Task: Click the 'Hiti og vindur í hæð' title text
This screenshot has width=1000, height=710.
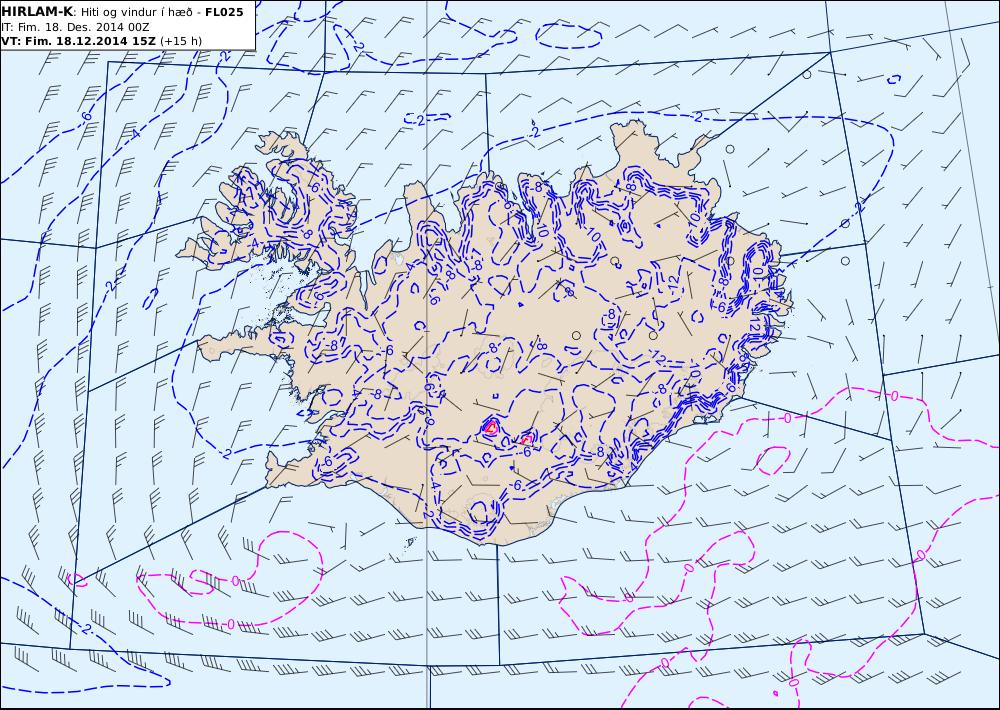Action: click(x=136, y=13)
